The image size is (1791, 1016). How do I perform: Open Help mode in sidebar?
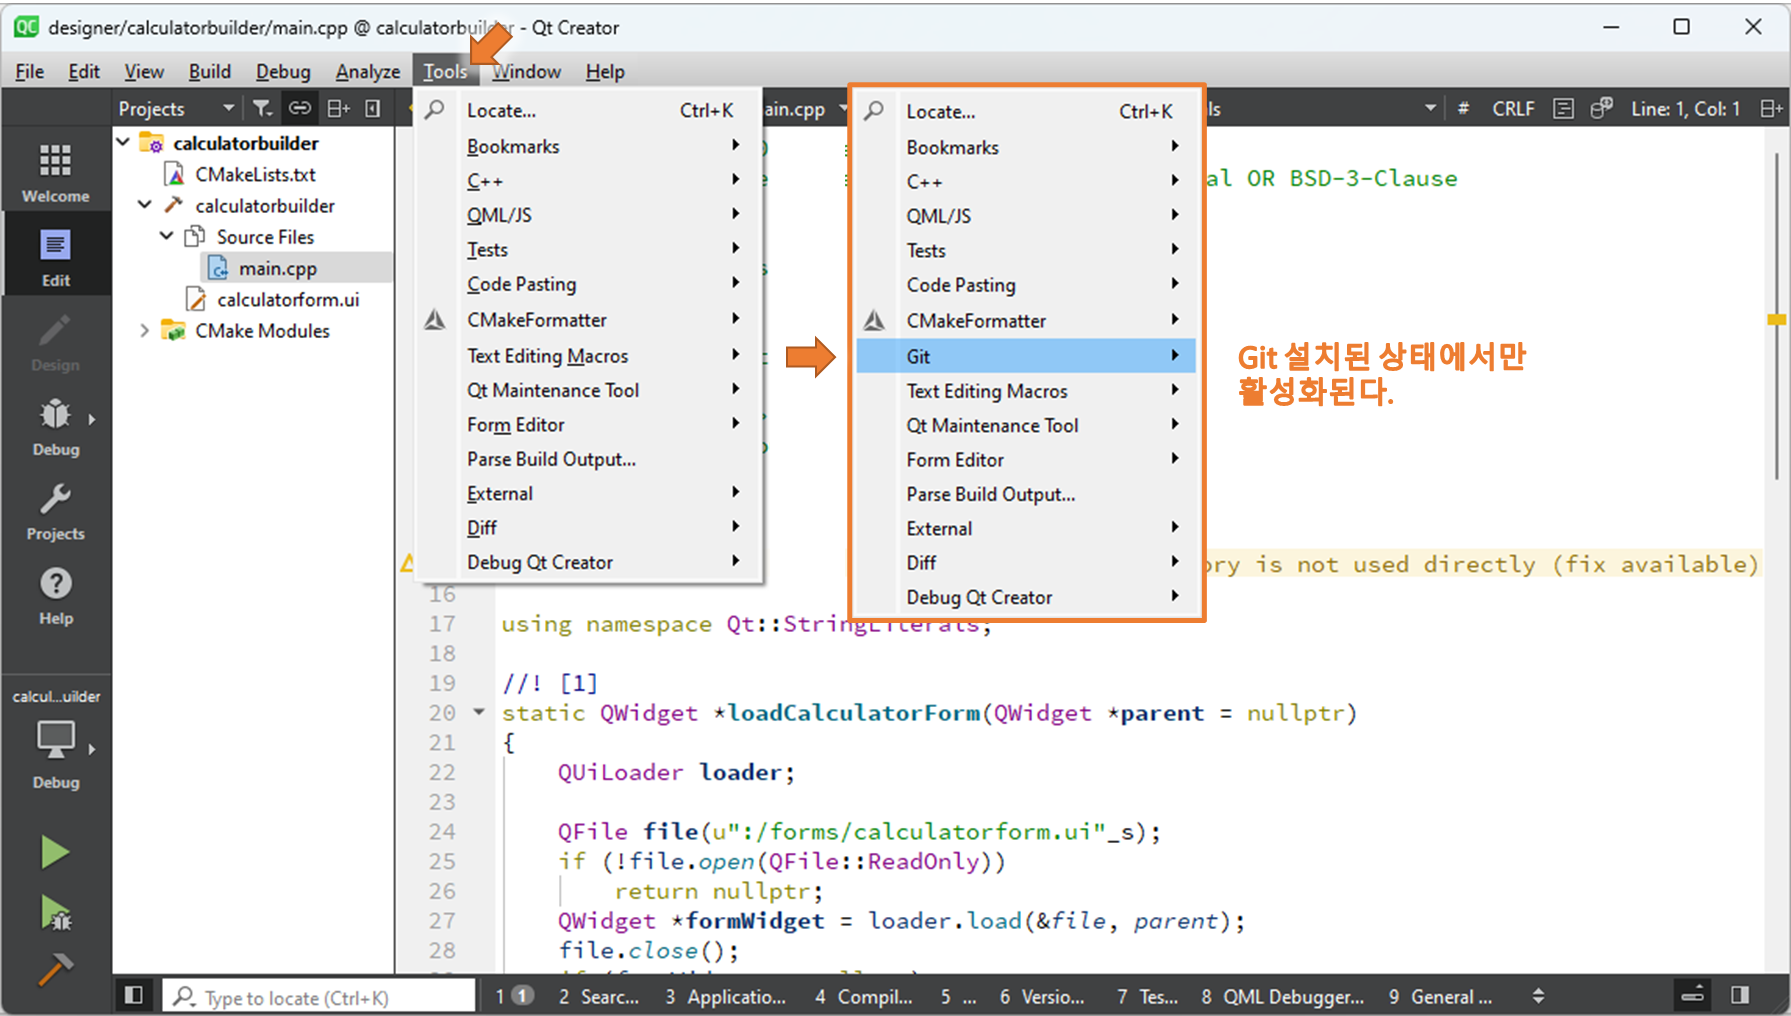pyautogui.click(x=56, y=596)
